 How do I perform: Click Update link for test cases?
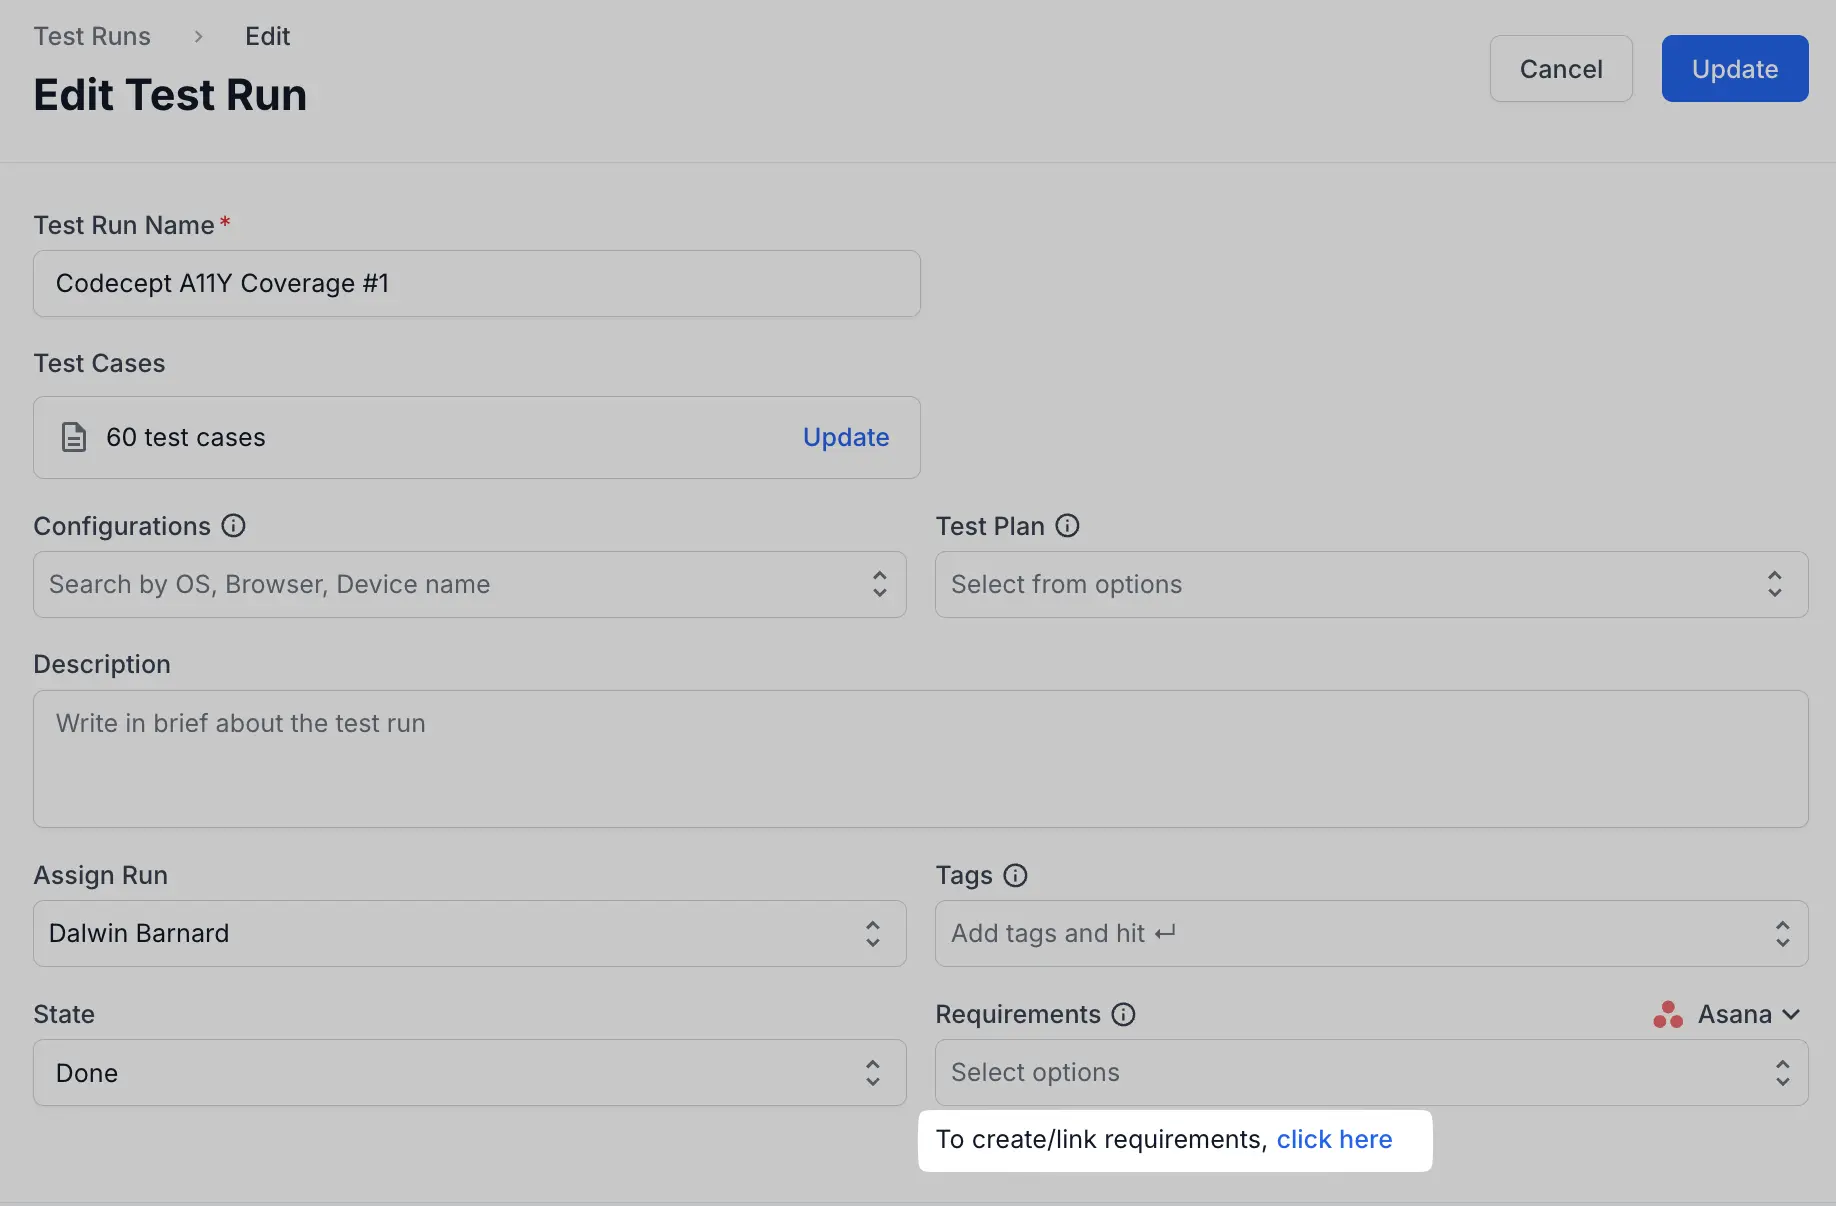[845, 438]
